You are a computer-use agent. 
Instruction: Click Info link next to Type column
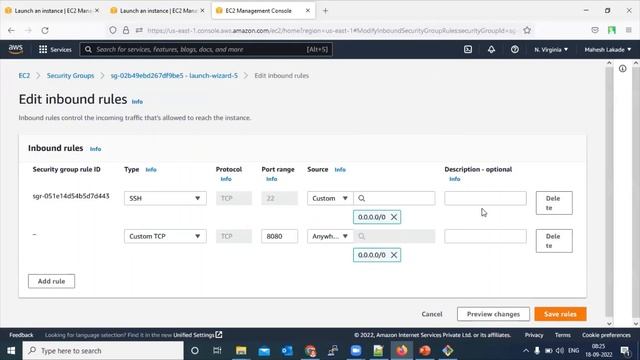151,169
